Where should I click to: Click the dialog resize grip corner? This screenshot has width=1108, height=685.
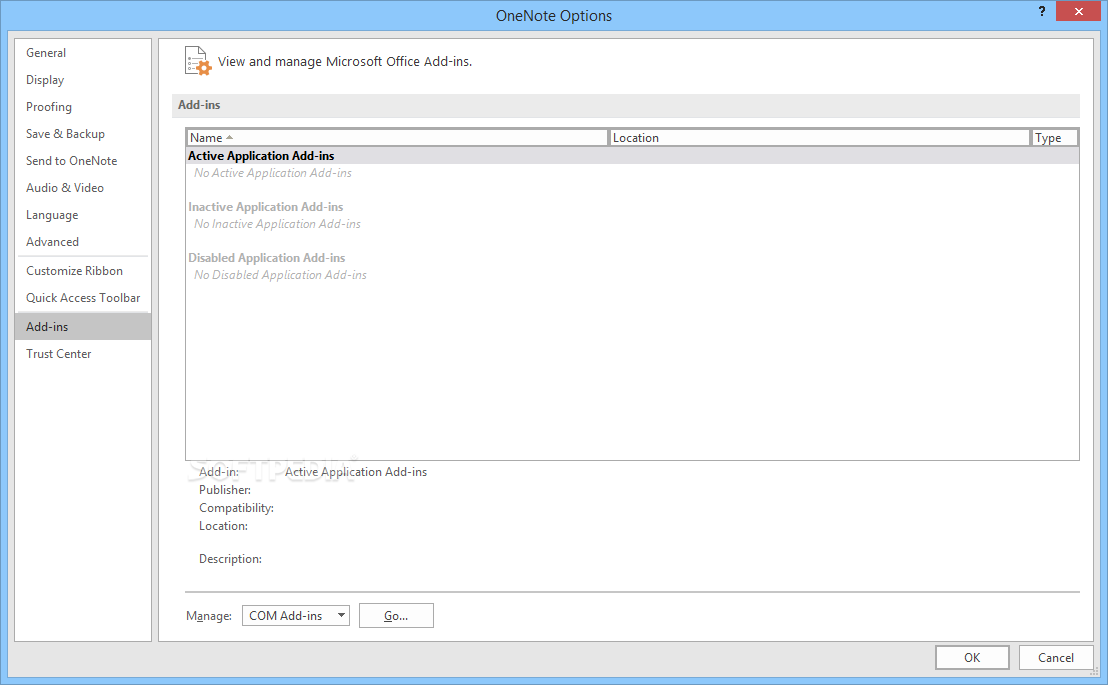(x=1095, y=672)
